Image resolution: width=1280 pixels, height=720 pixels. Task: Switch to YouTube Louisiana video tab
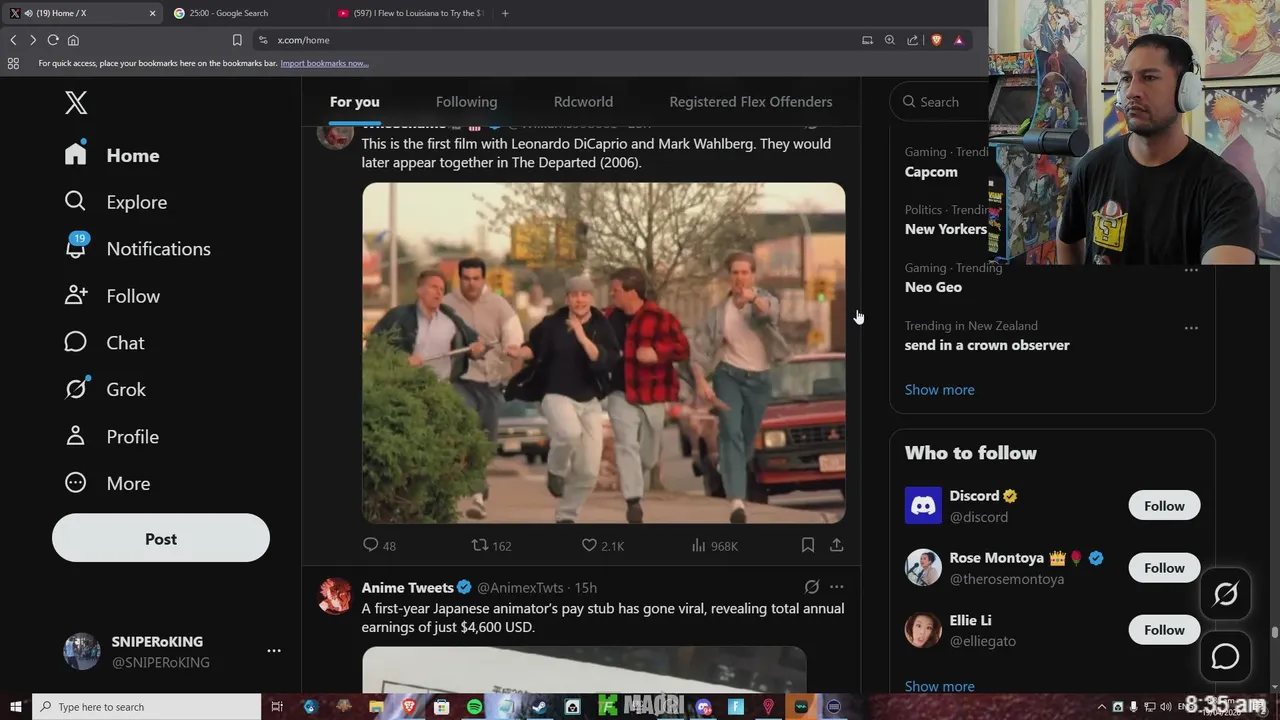pos(412,13)
